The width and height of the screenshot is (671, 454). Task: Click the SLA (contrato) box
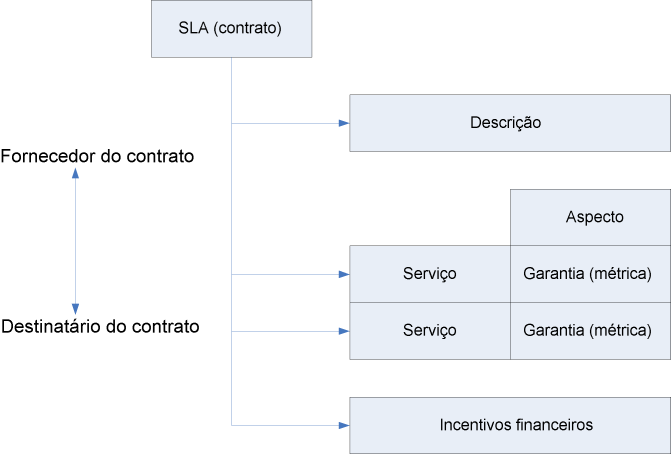[231, 28]
